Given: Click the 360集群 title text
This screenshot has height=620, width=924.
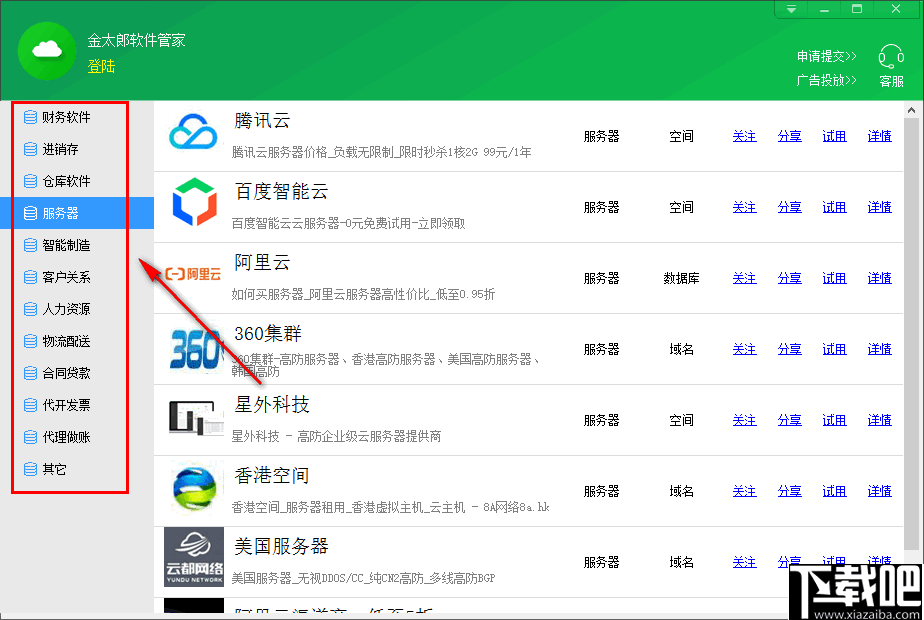Looking at the screenshot, I should (x=268, y=334).
